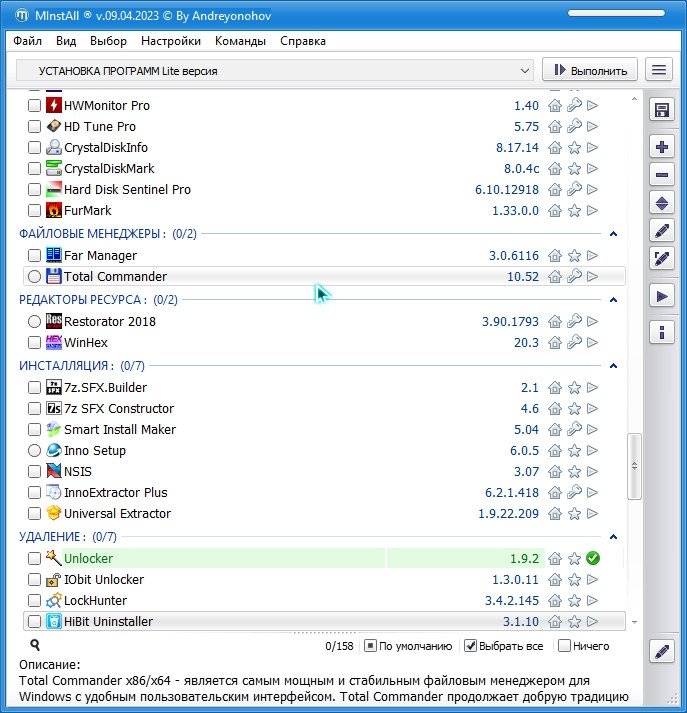The height and width of the screenshot is (713, 687).
Task: Open the 'УСТАНОВКА ПРОГРАММ Lite версия' dropdown
Action: (x=275, y=71)
